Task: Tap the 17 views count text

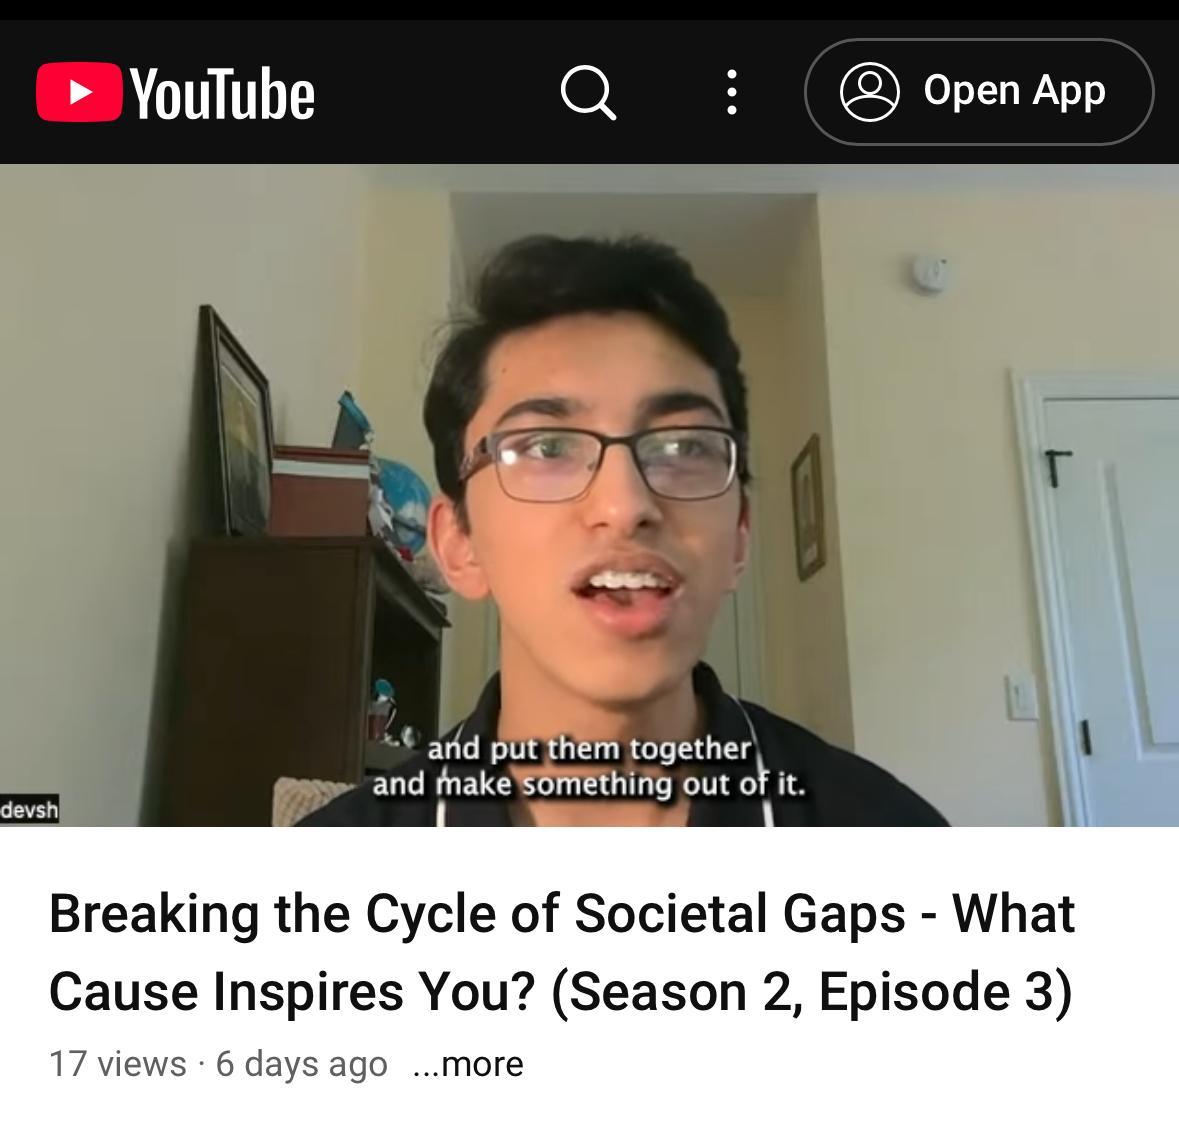Action: click(117, 1064)
